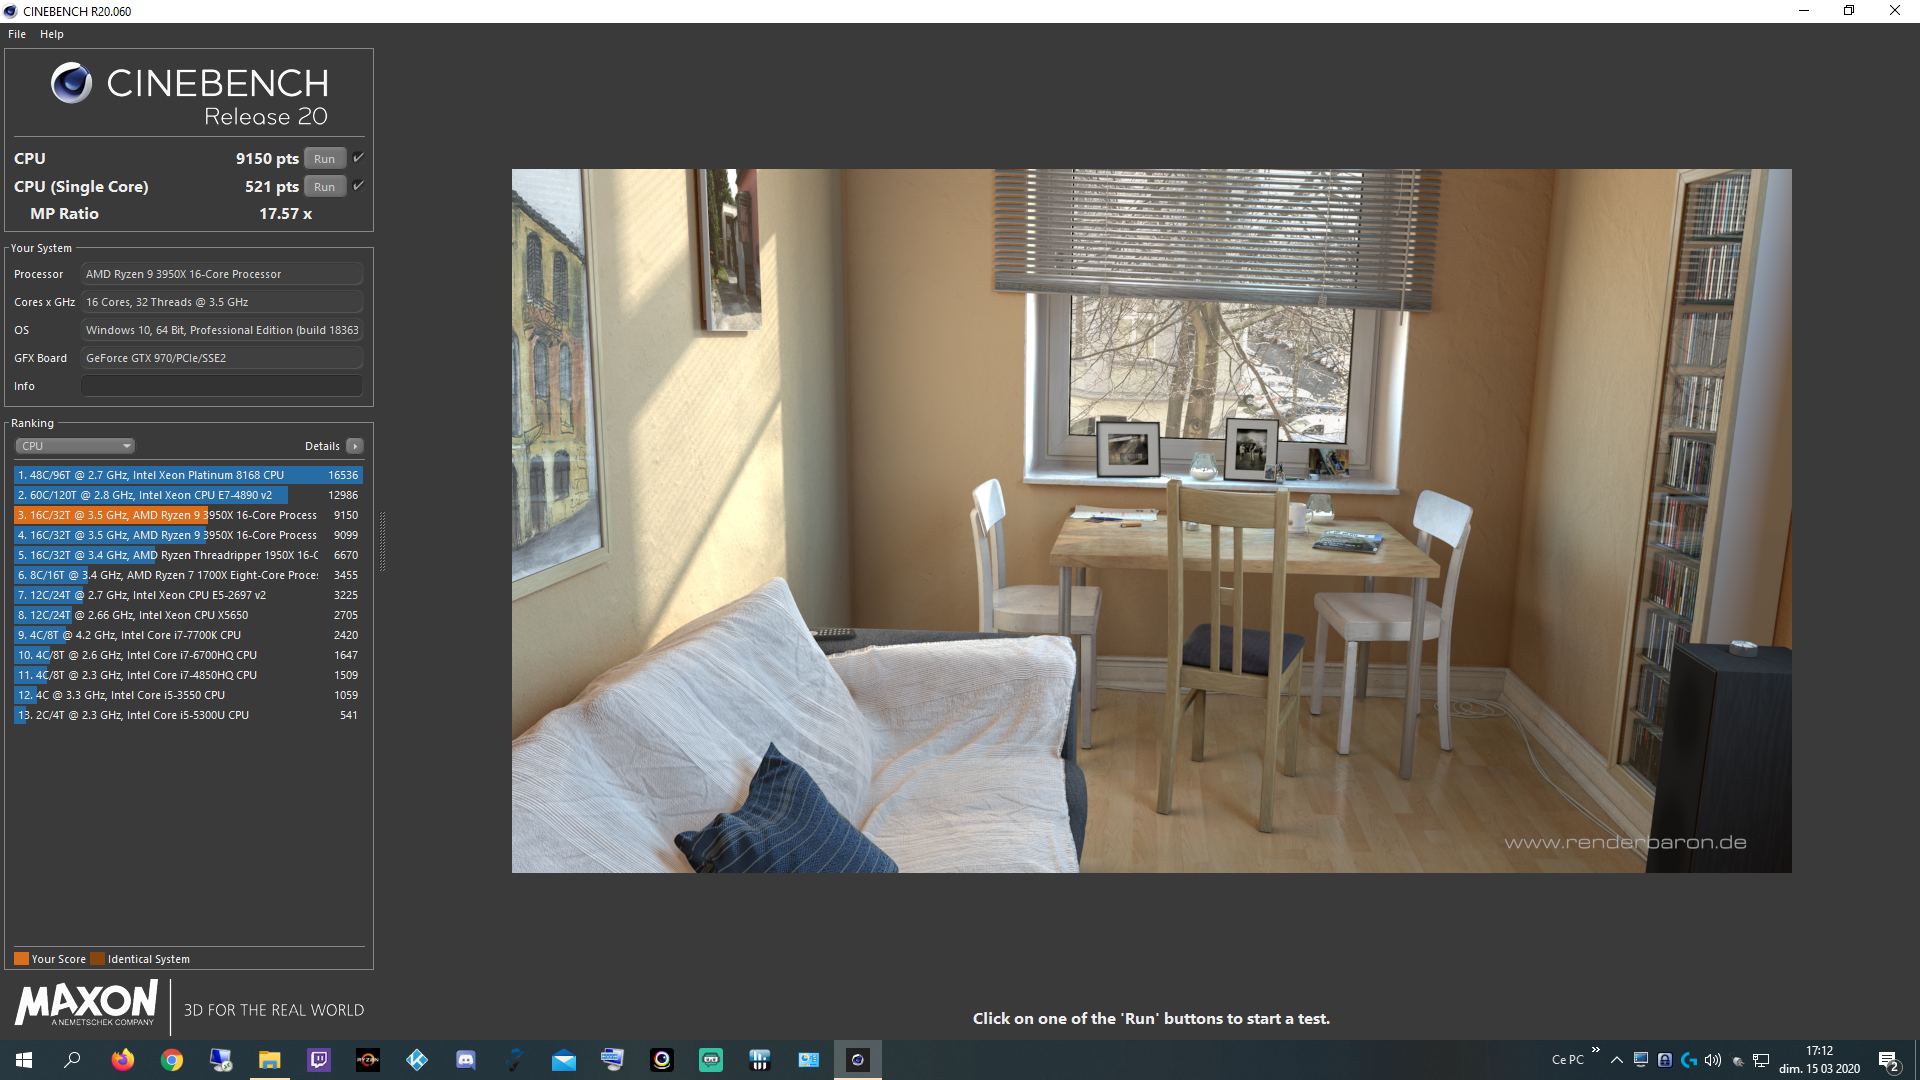Toggle the CPU Single Core checkbox

(x=358, y=186)
